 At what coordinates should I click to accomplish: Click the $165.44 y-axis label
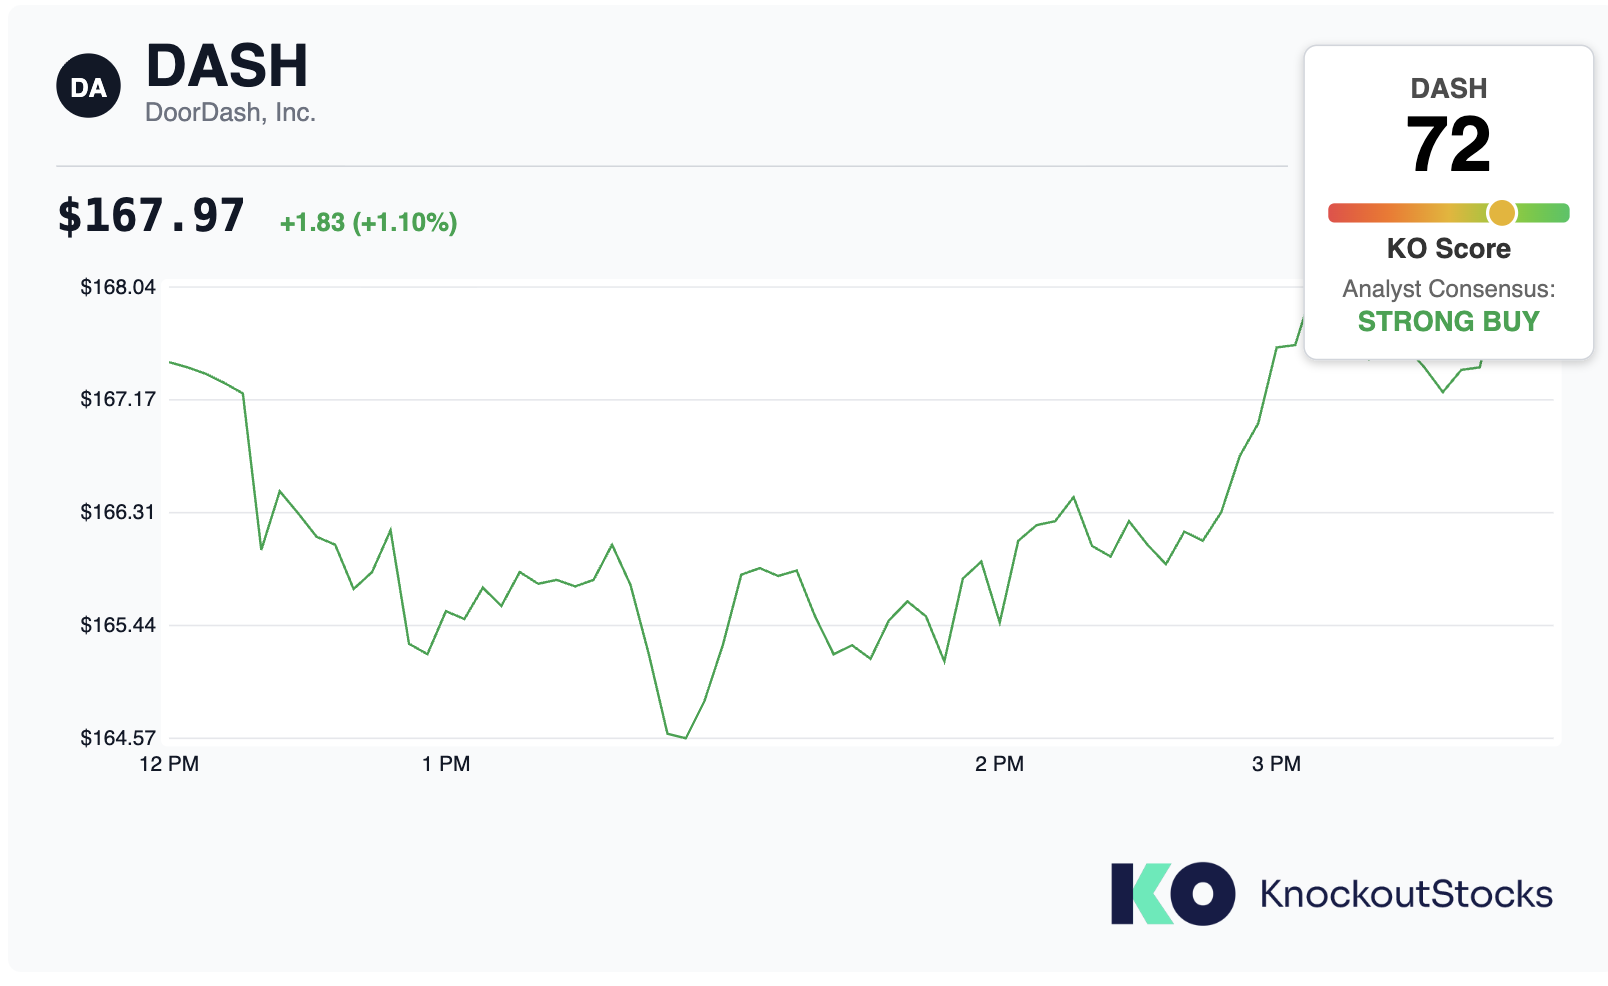tap(118, 625)
